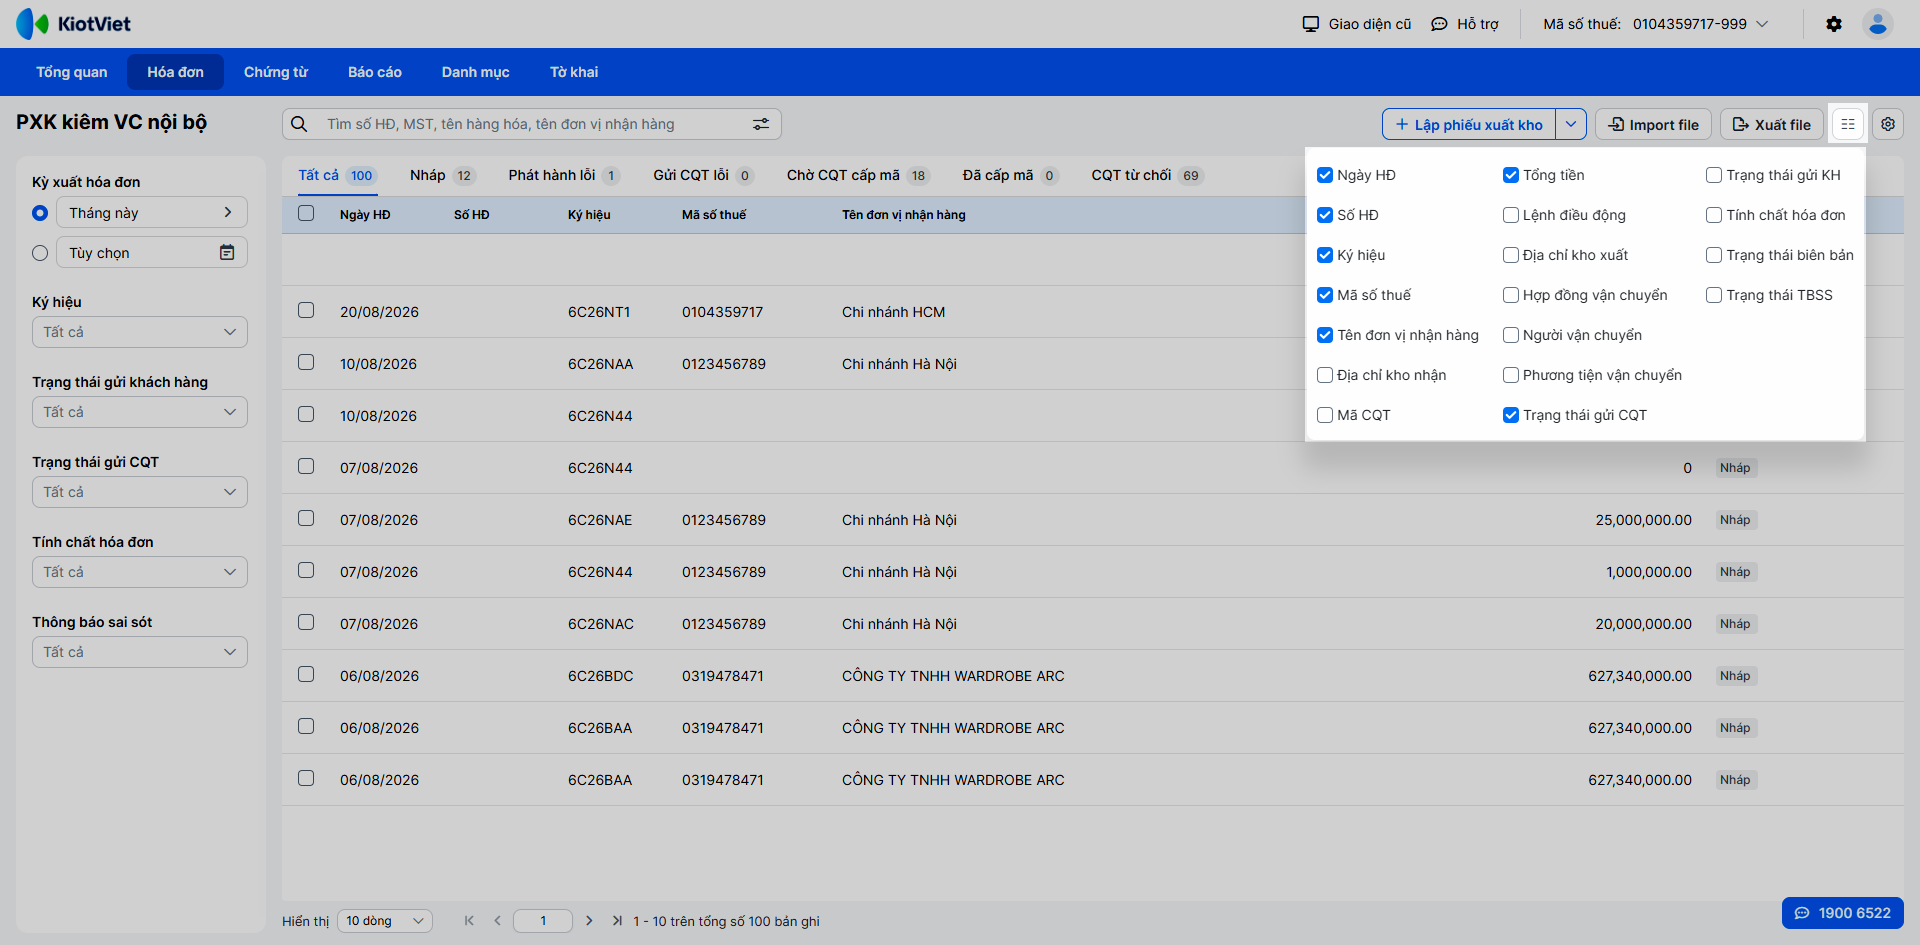Switch to CQT từ chối tab
Screen dimensions: 1920x945
[1148, 175]
